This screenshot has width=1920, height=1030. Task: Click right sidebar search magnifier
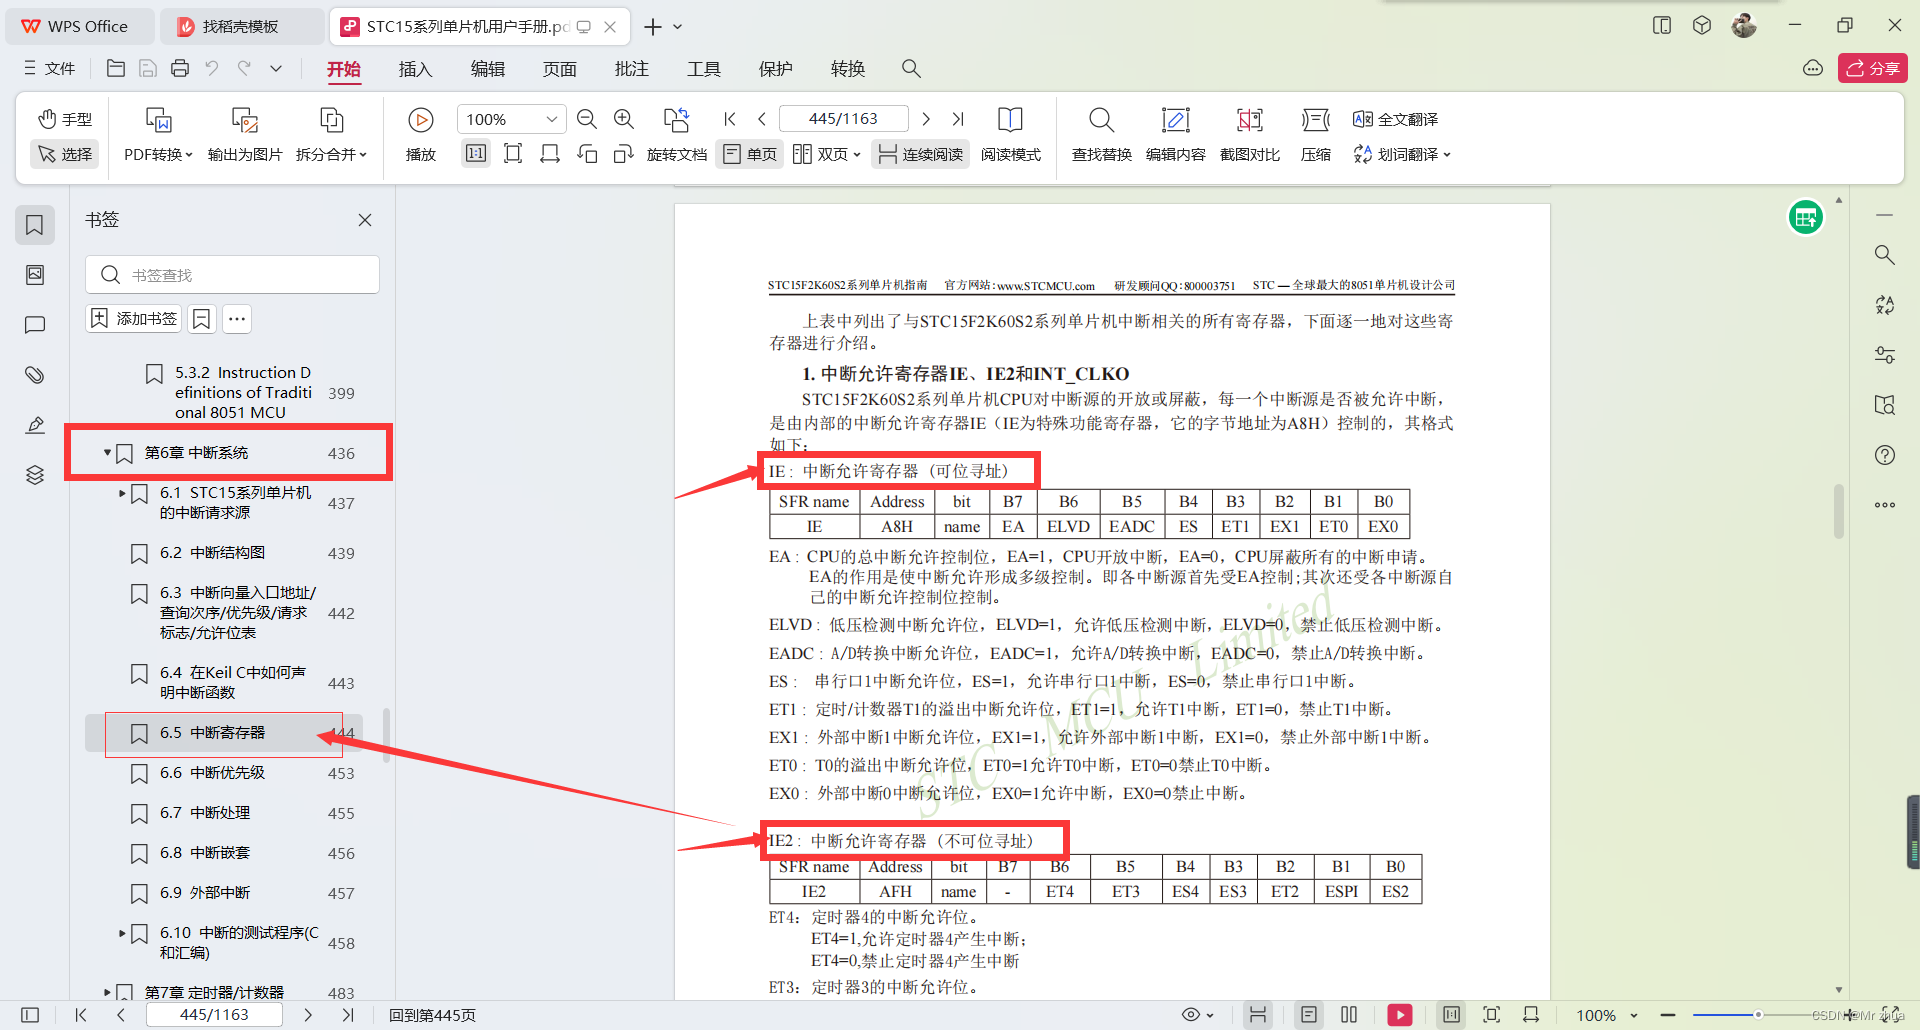[x=1885, y=255]
